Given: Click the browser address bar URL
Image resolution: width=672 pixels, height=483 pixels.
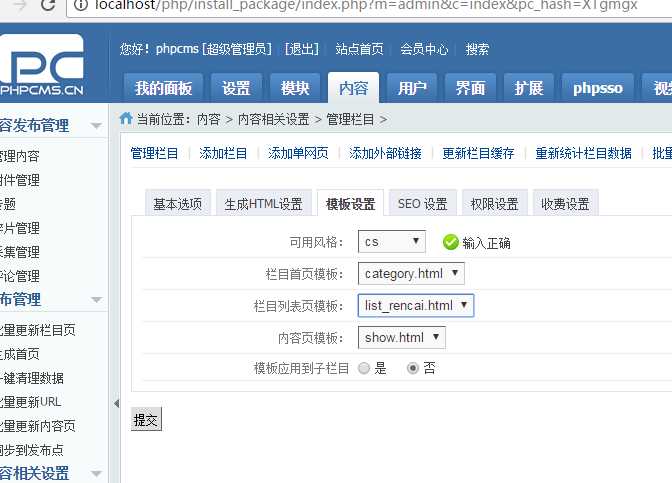Looking at the screenshot, I should pyautogui.click(x=366, y=6).
